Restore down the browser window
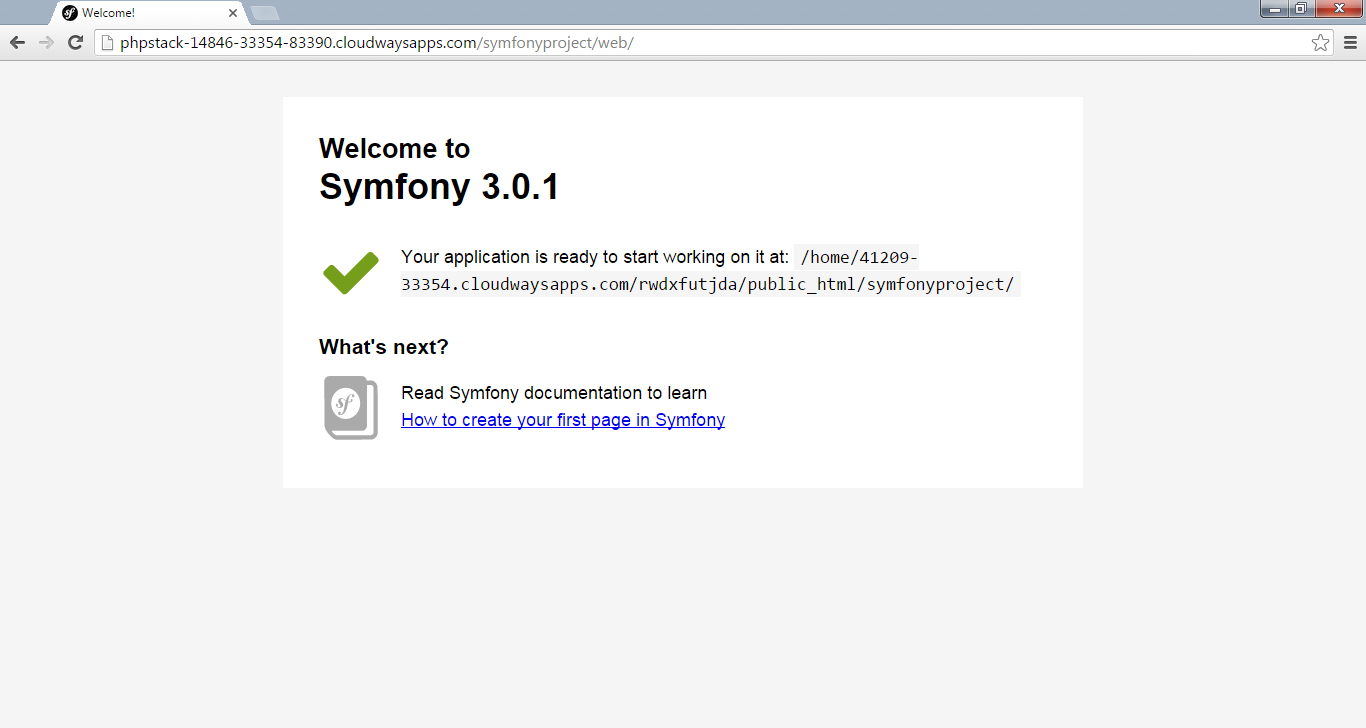This screenshot has height=728, width=1366. pos(1301,9)
